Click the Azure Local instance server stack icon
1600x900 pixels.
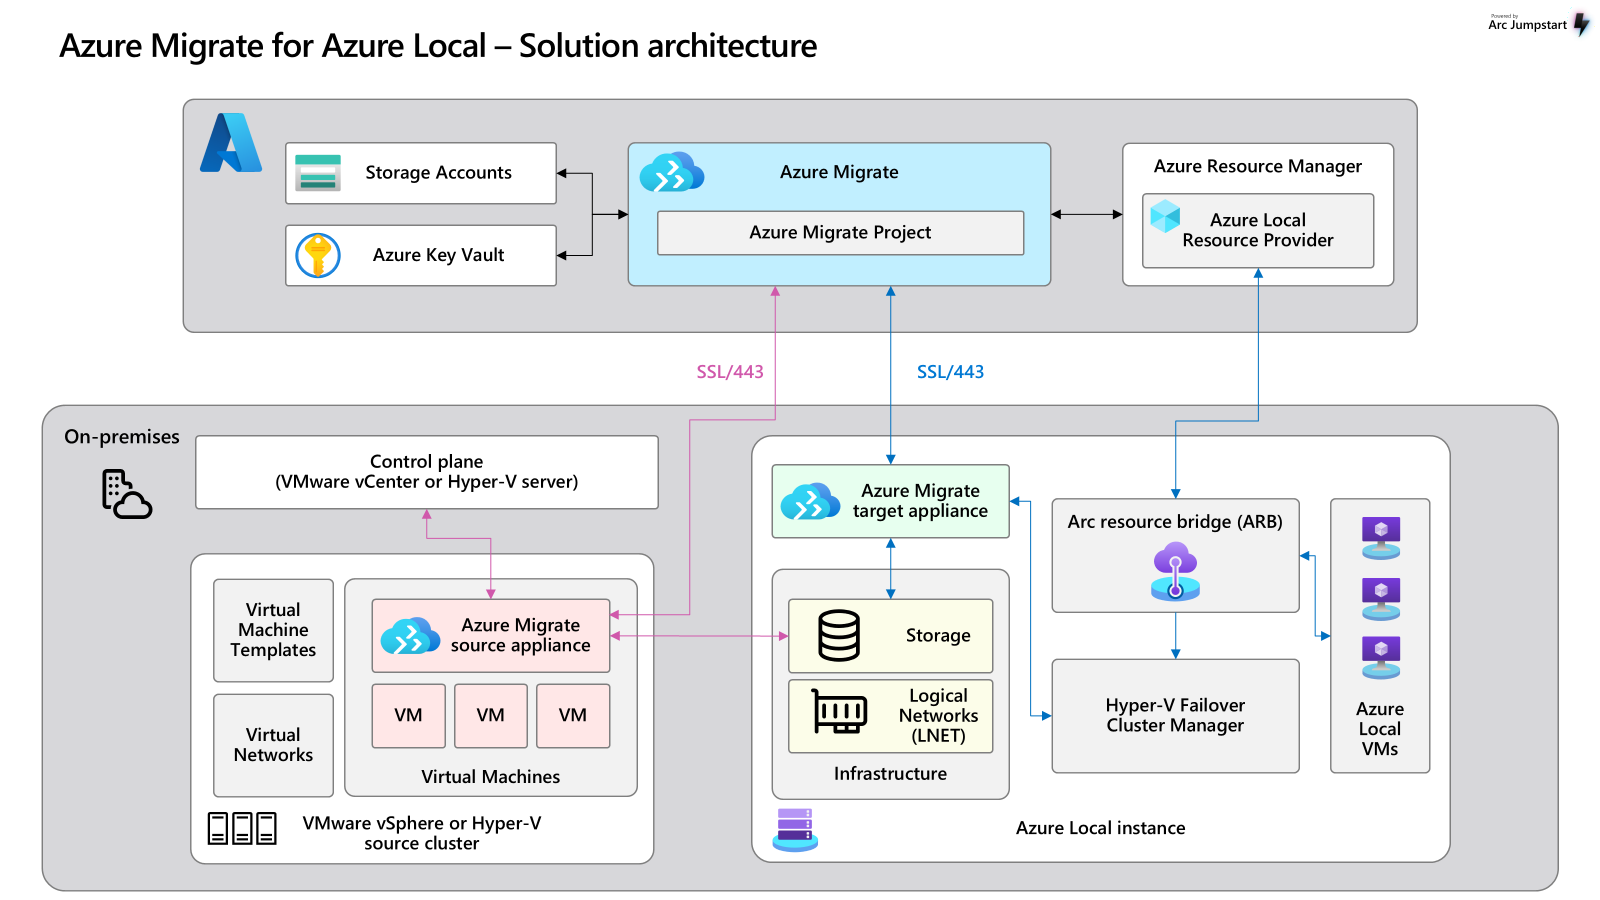795,830
